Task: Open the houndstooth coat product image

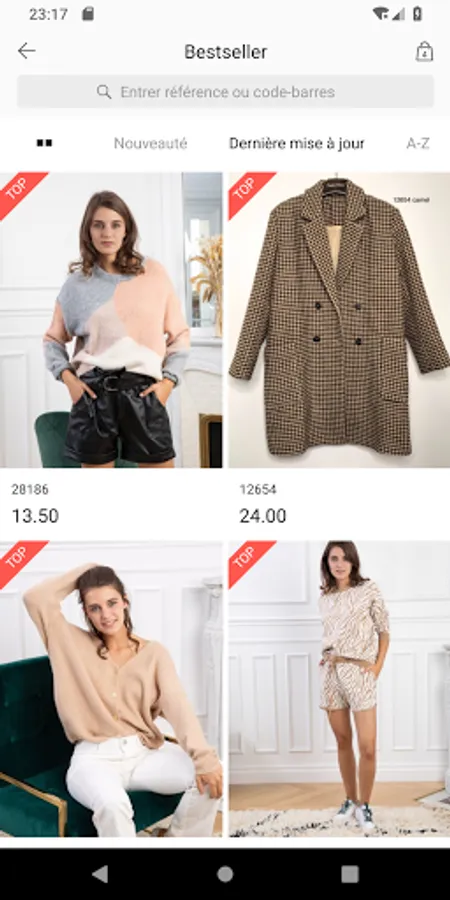Action: [339, 320]
